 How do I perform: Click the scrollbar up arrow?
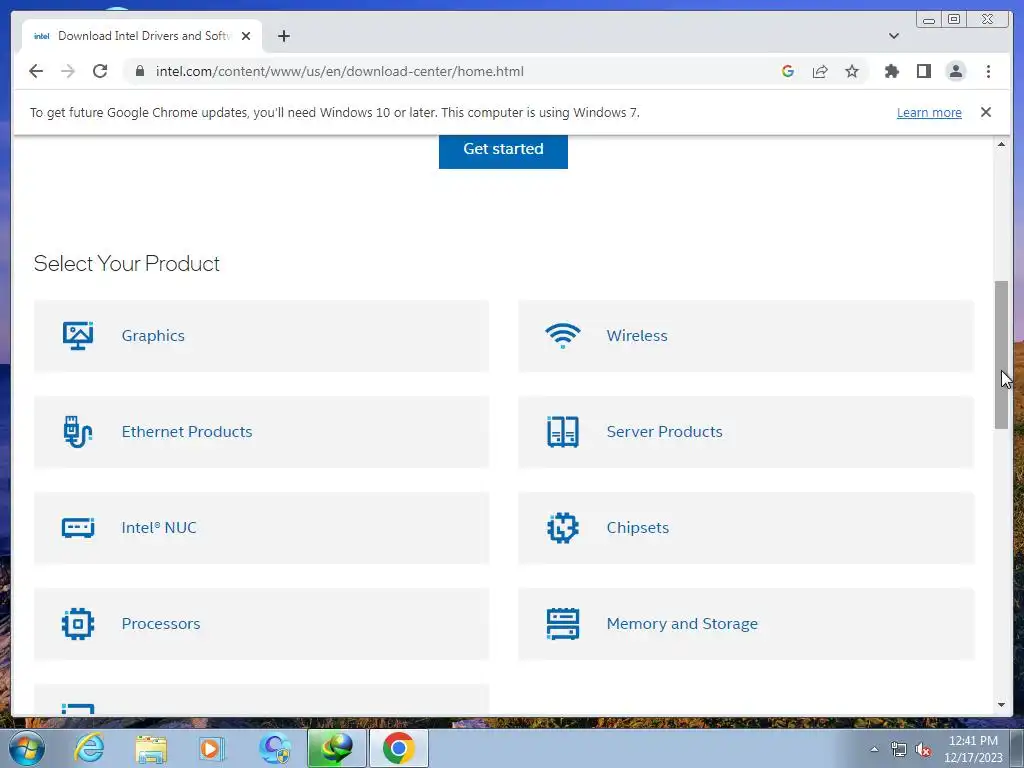[1001, 144]
